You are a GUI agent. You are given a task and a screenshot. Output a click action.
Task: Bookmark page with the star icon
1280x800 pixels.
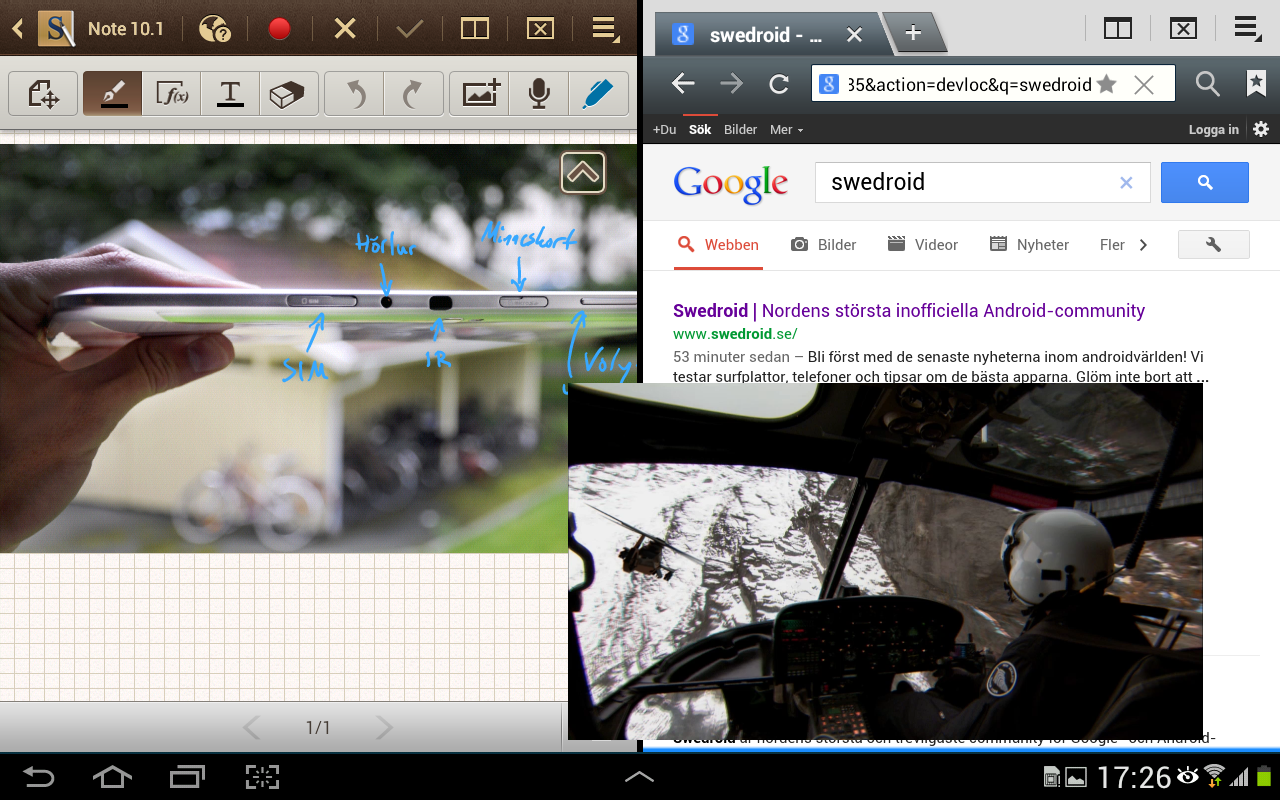click(1106, 84)
